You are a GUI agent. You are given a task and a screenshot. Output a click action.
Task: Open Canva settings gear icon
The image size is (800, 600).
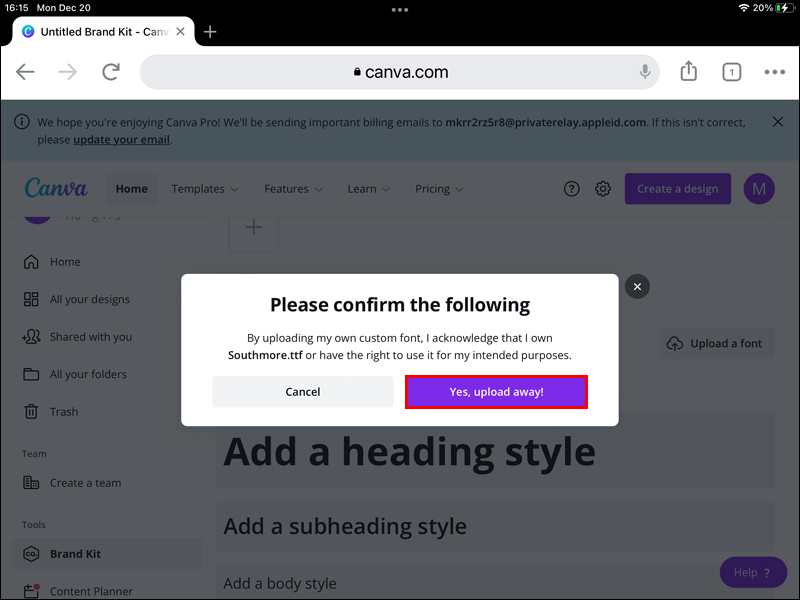click(603, 189)
